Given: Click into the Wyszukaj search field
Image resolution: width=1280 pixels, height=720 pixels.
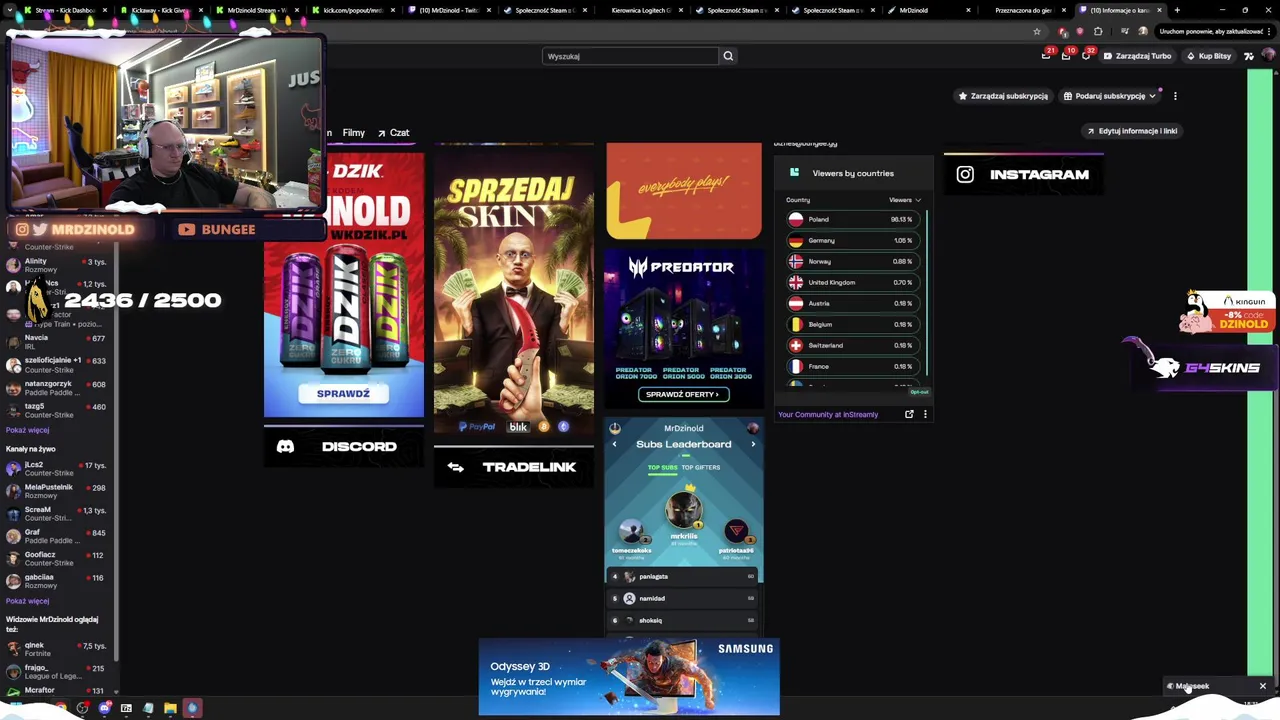Looking at the screenshot, I should tap(630, 56).
